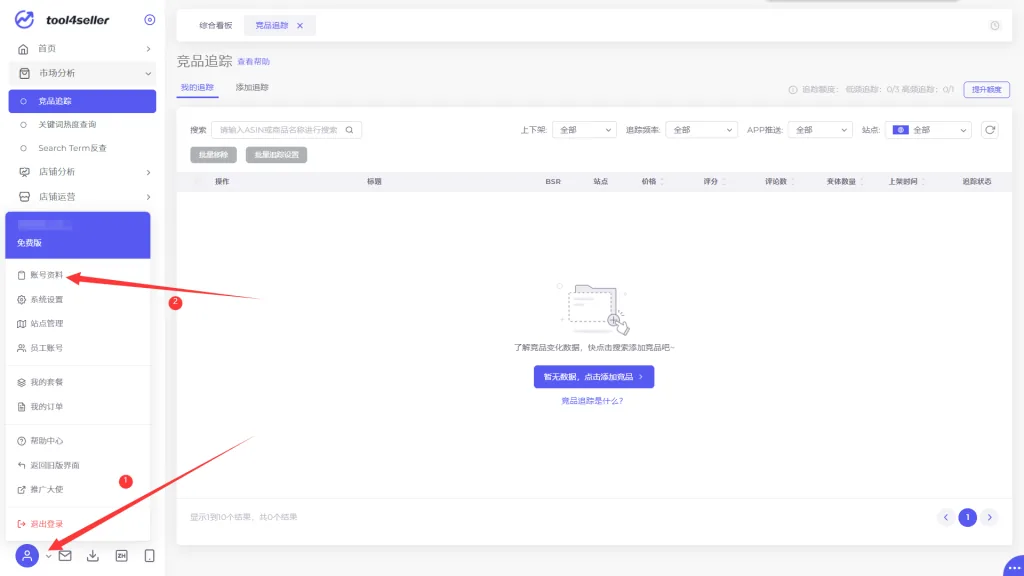This screenshot has height=576, width=1024.
Task: Open 我的订单 document icon
Action: pos(22,407)
